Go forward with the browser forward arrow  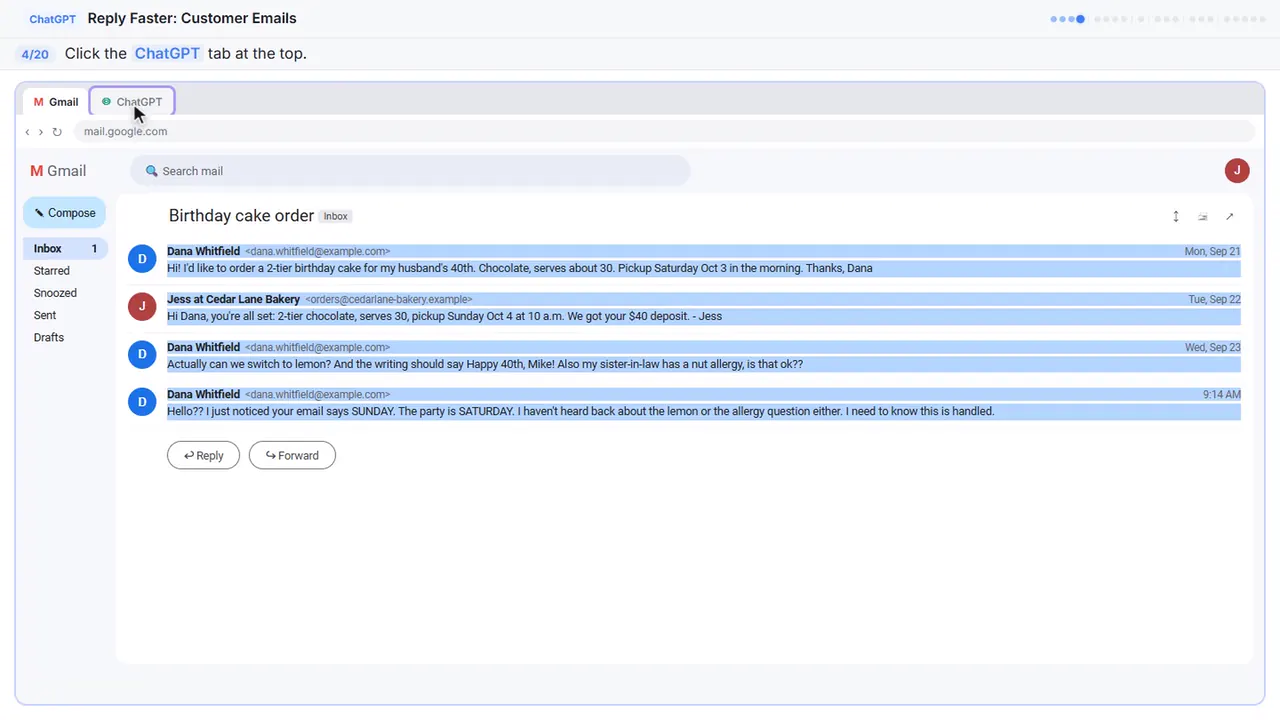[40, 132]
